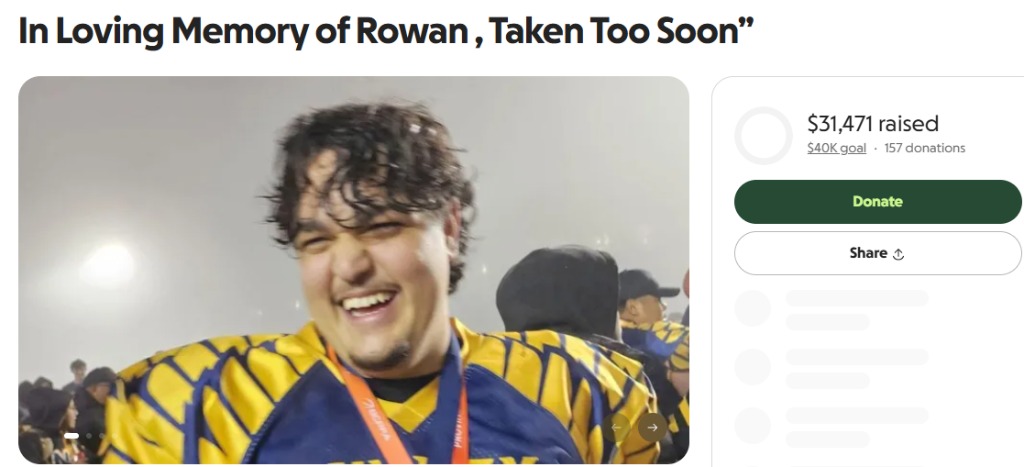Advance to the next fundraiser photo
Image resolution: width=1024 pixels, height=467 pixels.
[x=652, y=427]
